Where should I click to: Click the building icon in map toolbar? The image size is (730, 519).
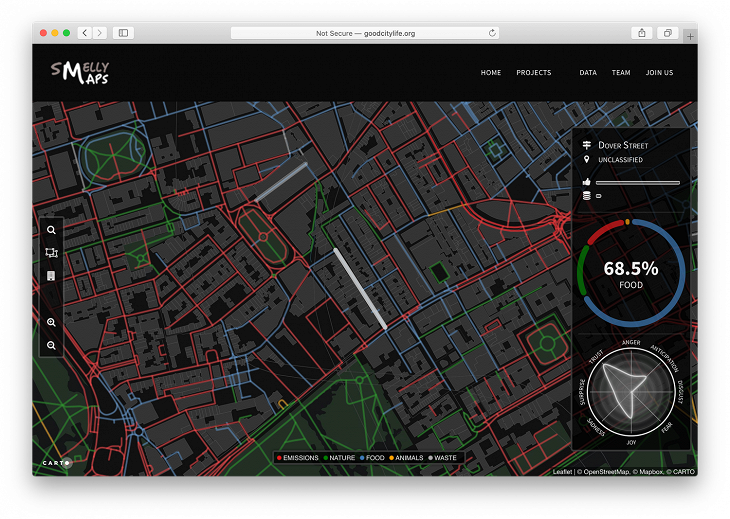pyautogui.click(x=51, y=276)
